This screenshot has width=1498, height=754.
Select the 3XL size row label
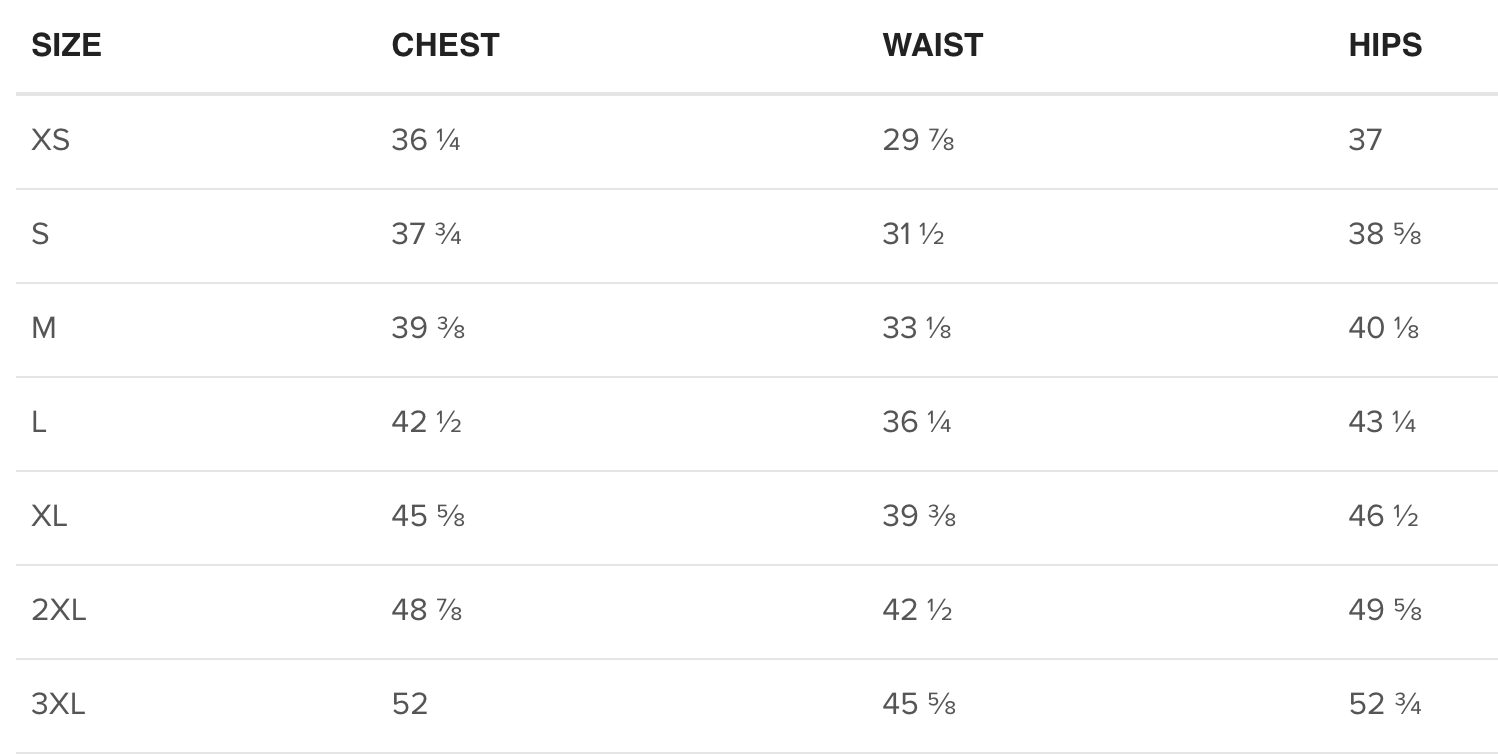click(59, 704)
